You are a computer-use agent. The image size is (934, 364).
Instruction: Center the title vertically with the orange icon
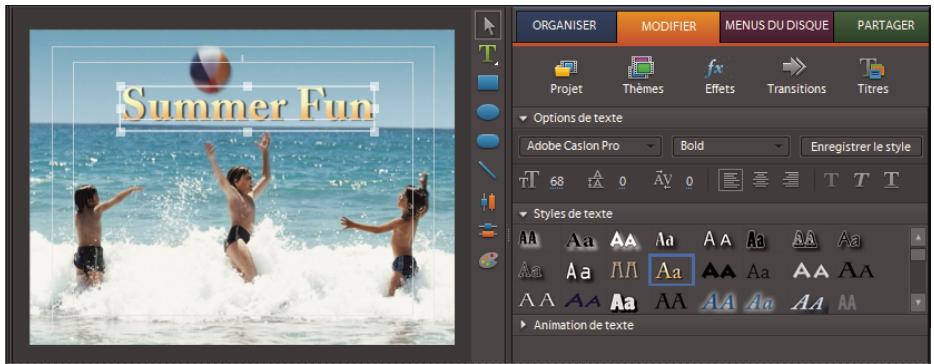pyautogui.click(x=488, y=202)
